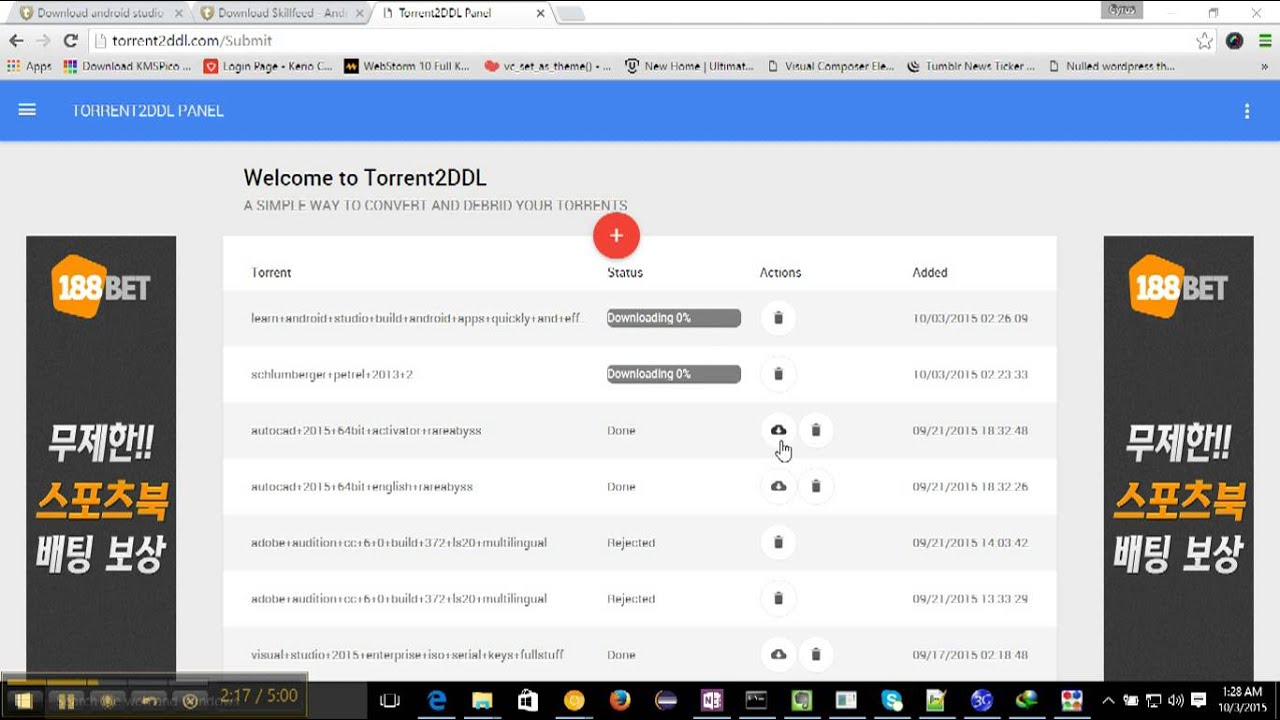The image size is (1280, 720).
Task: Adjust volume via the tray speaker icon
Action: (x=1175, y=700)
